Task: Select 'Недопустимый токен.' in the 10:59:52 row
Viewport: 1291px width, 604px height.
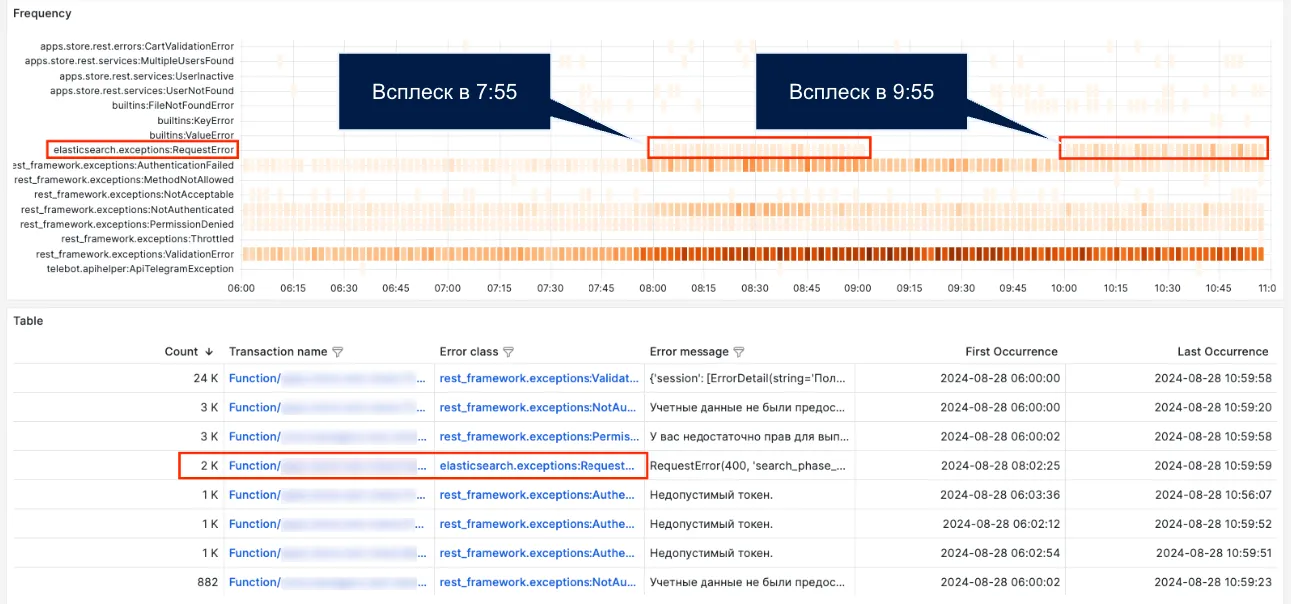Action: [x=711, y=524]
